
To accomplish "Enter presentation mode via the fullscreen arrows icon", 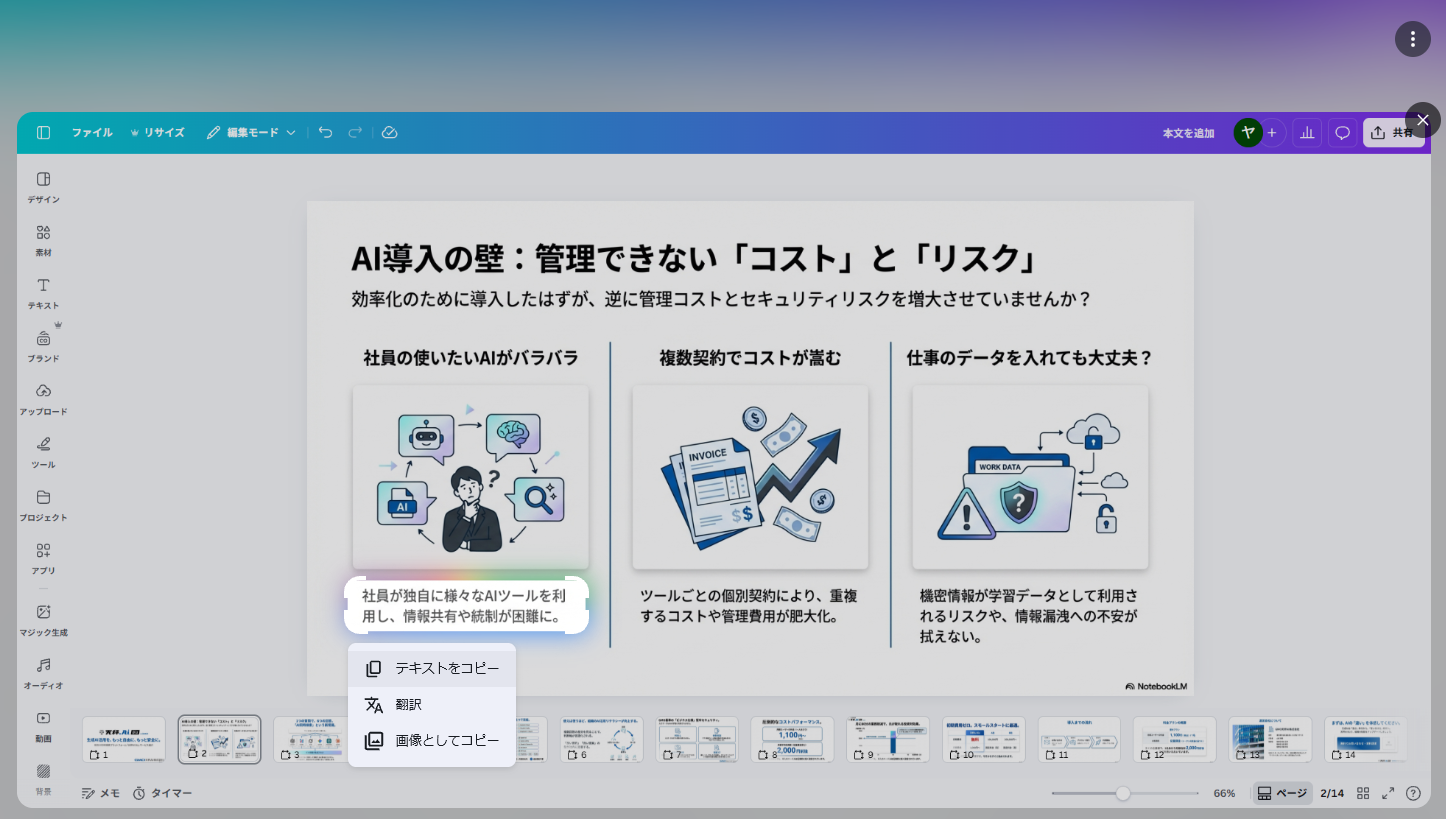I will [1387, 792].
